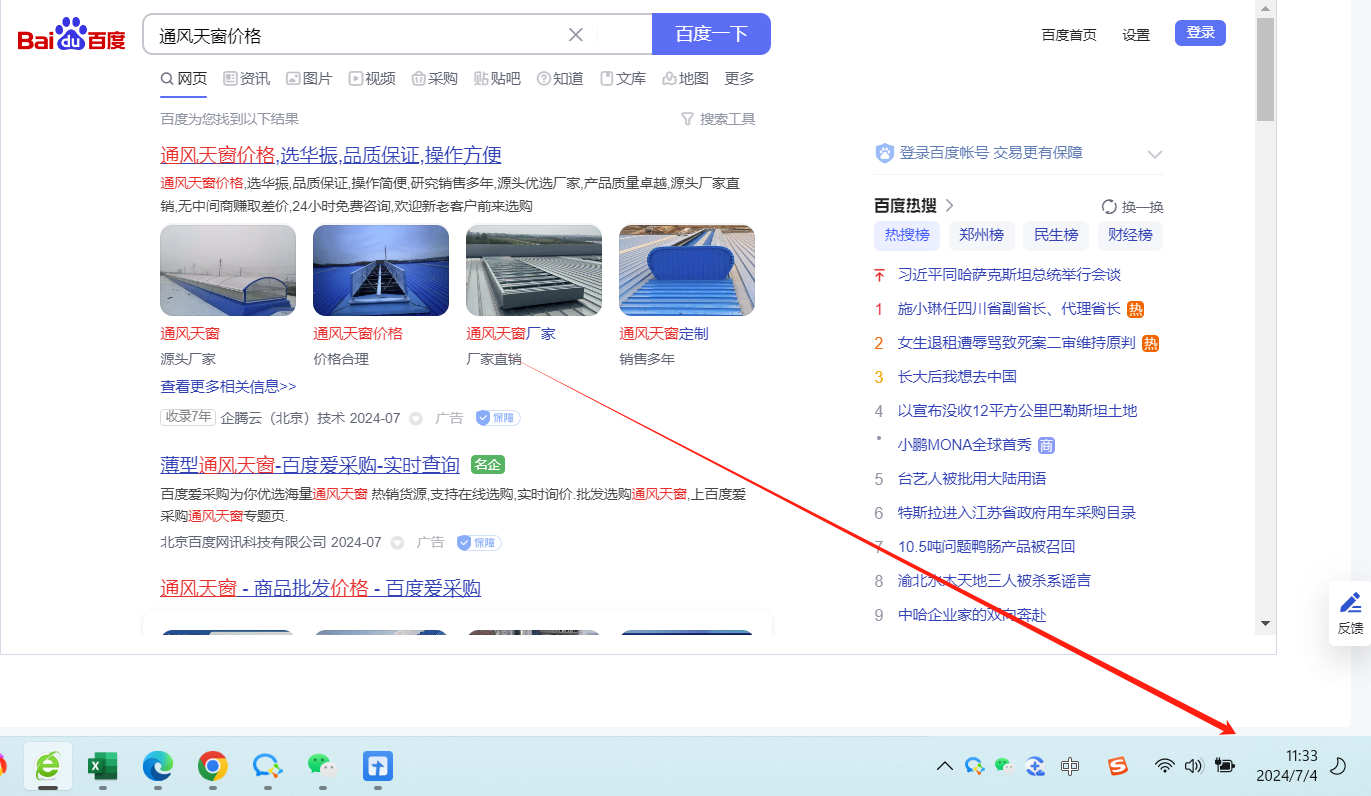
Task: Click the 收录7年 tag
Action: click(188, 418)
